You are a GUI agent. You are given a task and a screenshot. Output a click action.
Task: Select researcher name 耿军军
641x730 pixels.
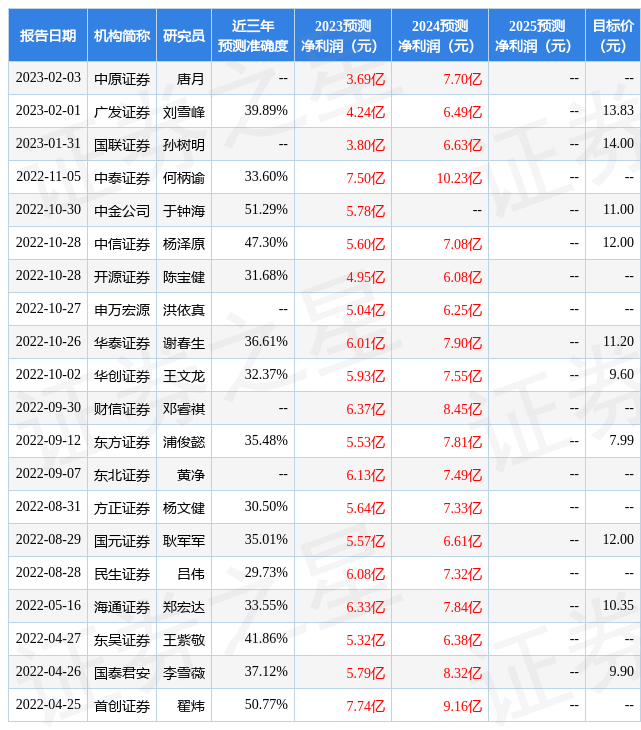tap(184, 541)
